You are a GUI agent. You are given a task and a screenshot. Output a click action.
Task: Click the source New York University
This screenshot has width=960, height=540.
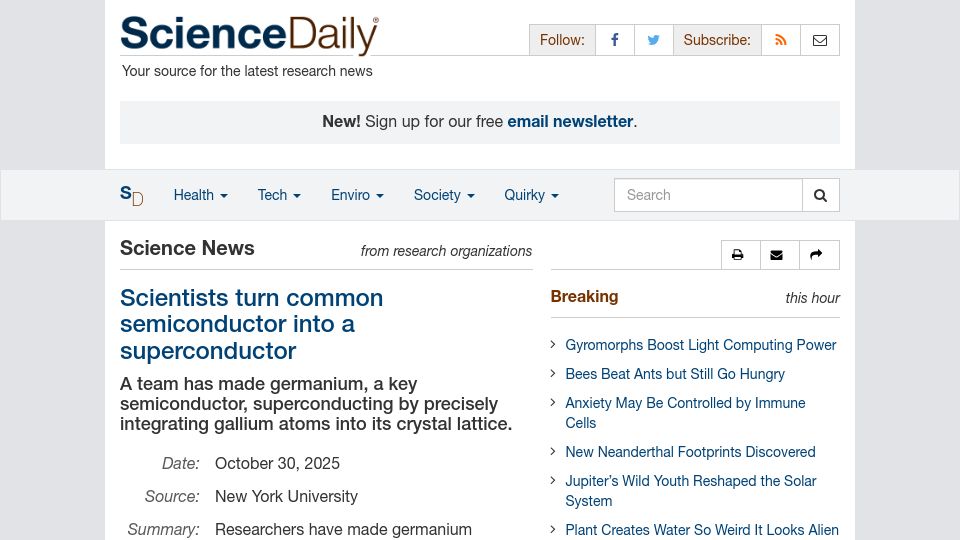(x=286, y=497)
